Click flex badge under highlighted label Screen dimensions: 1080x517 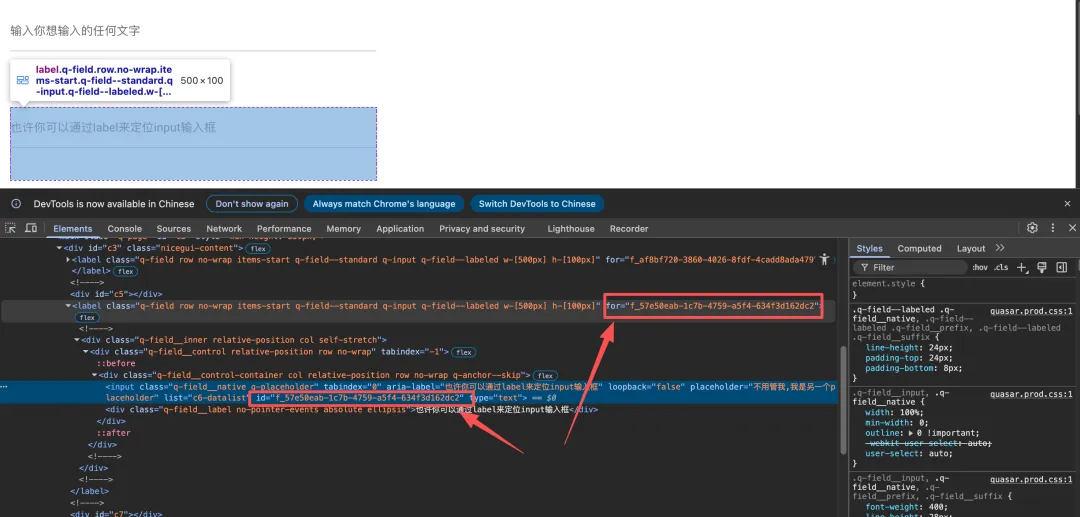(87, 317)
